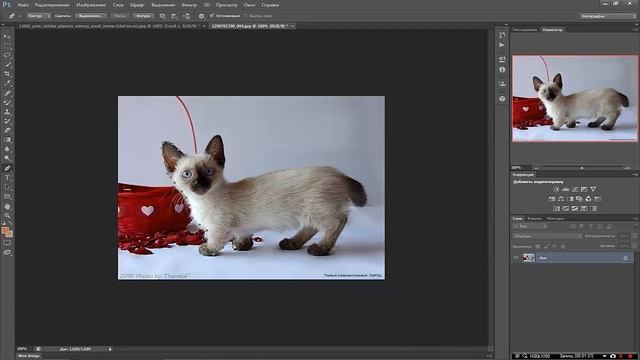Screen dimensions: 640x360
Task: Toggle lock all in Layers lock row
Action: [x=563, y=246]
